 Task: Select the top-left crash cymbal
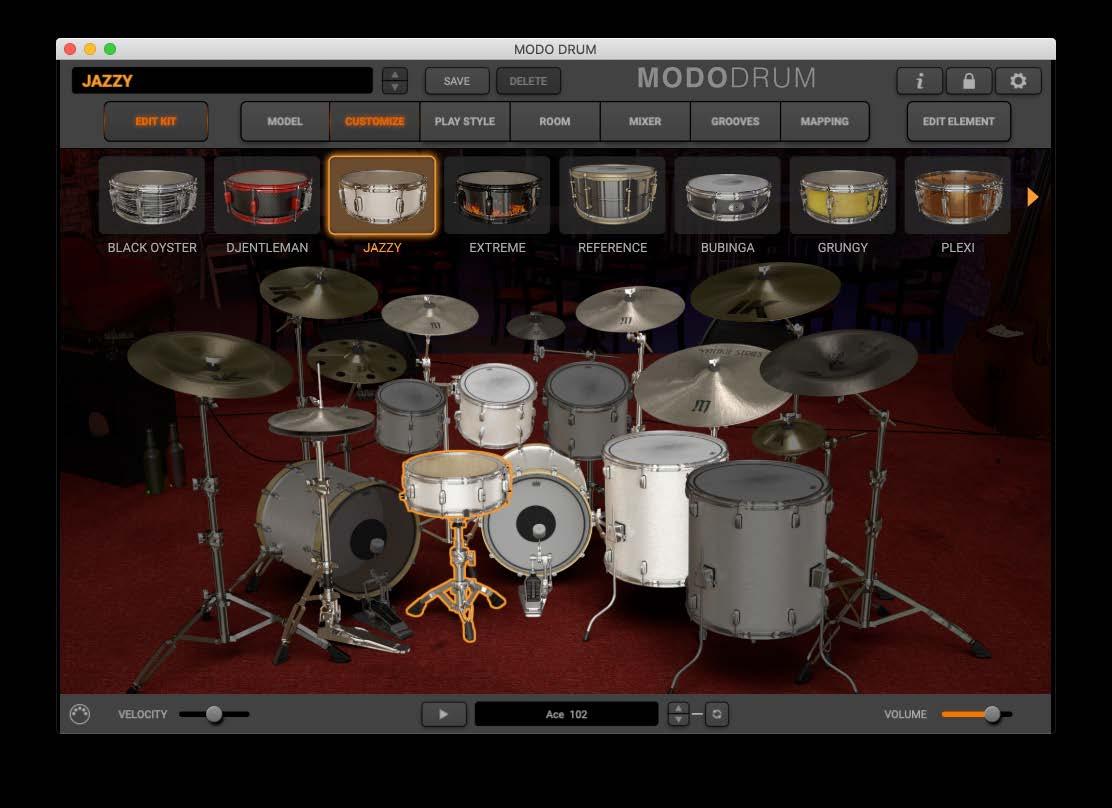point(318,292)
